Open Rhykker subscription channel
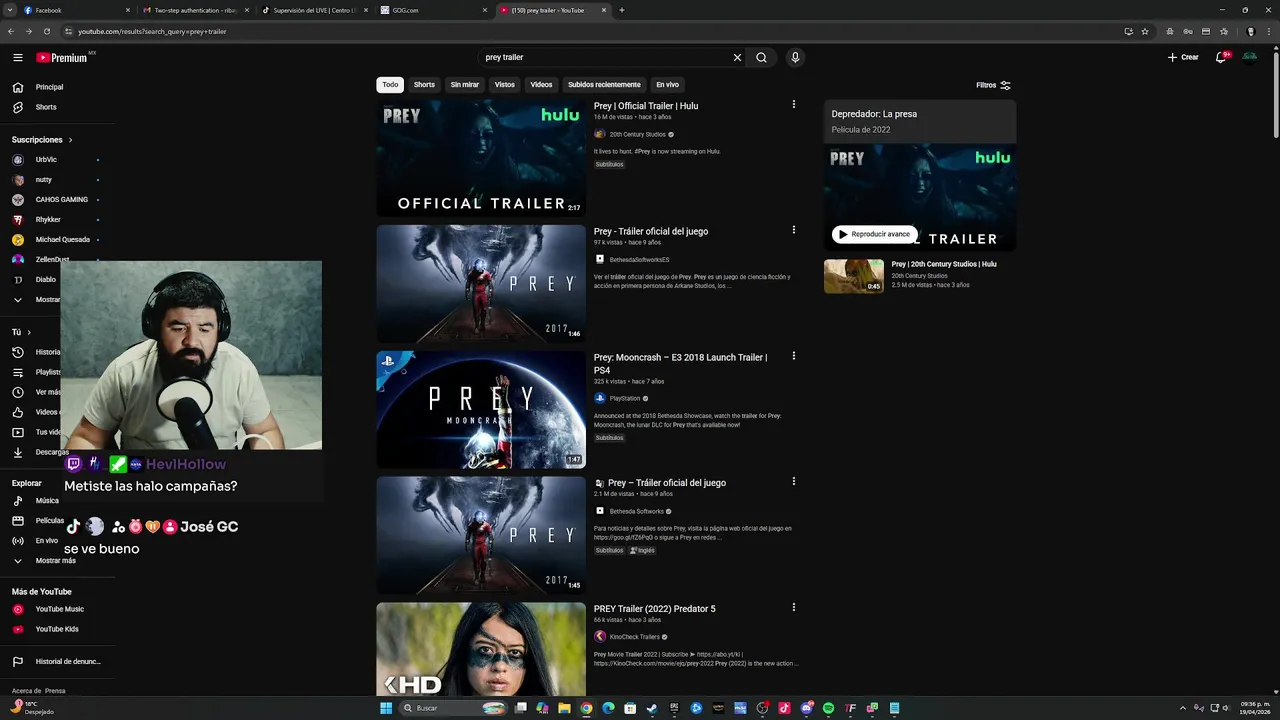This screenshot has width=1280, height=720. [48, 220]
